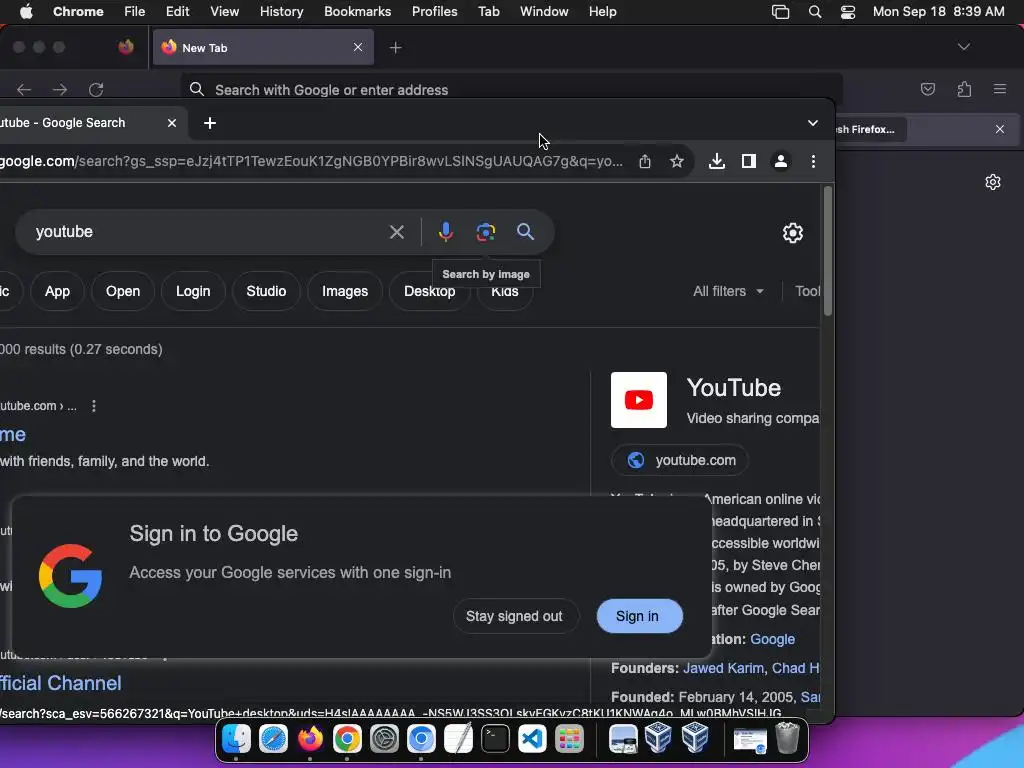
Task: Open Google quick settings gear
Action: [792, 232]
